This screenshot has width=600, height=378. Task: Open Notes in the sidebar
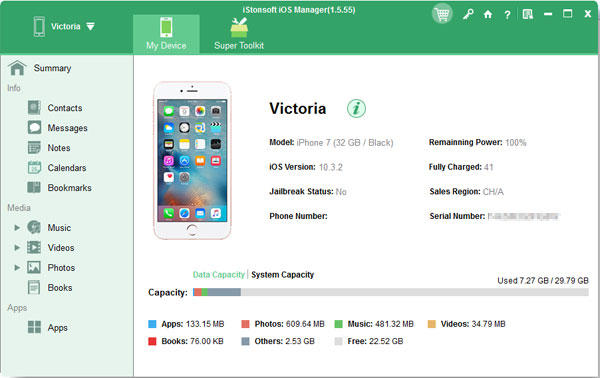[x=59, y=148]
